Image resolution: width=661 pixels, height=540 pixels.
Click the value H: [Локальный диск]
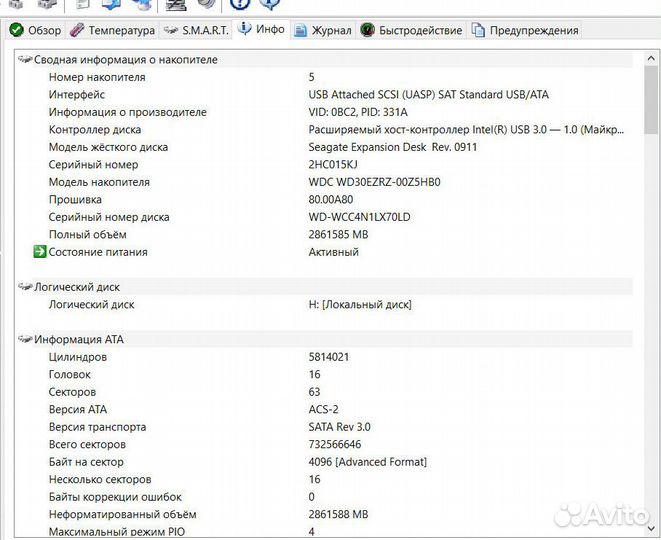(x=360, y=305)
